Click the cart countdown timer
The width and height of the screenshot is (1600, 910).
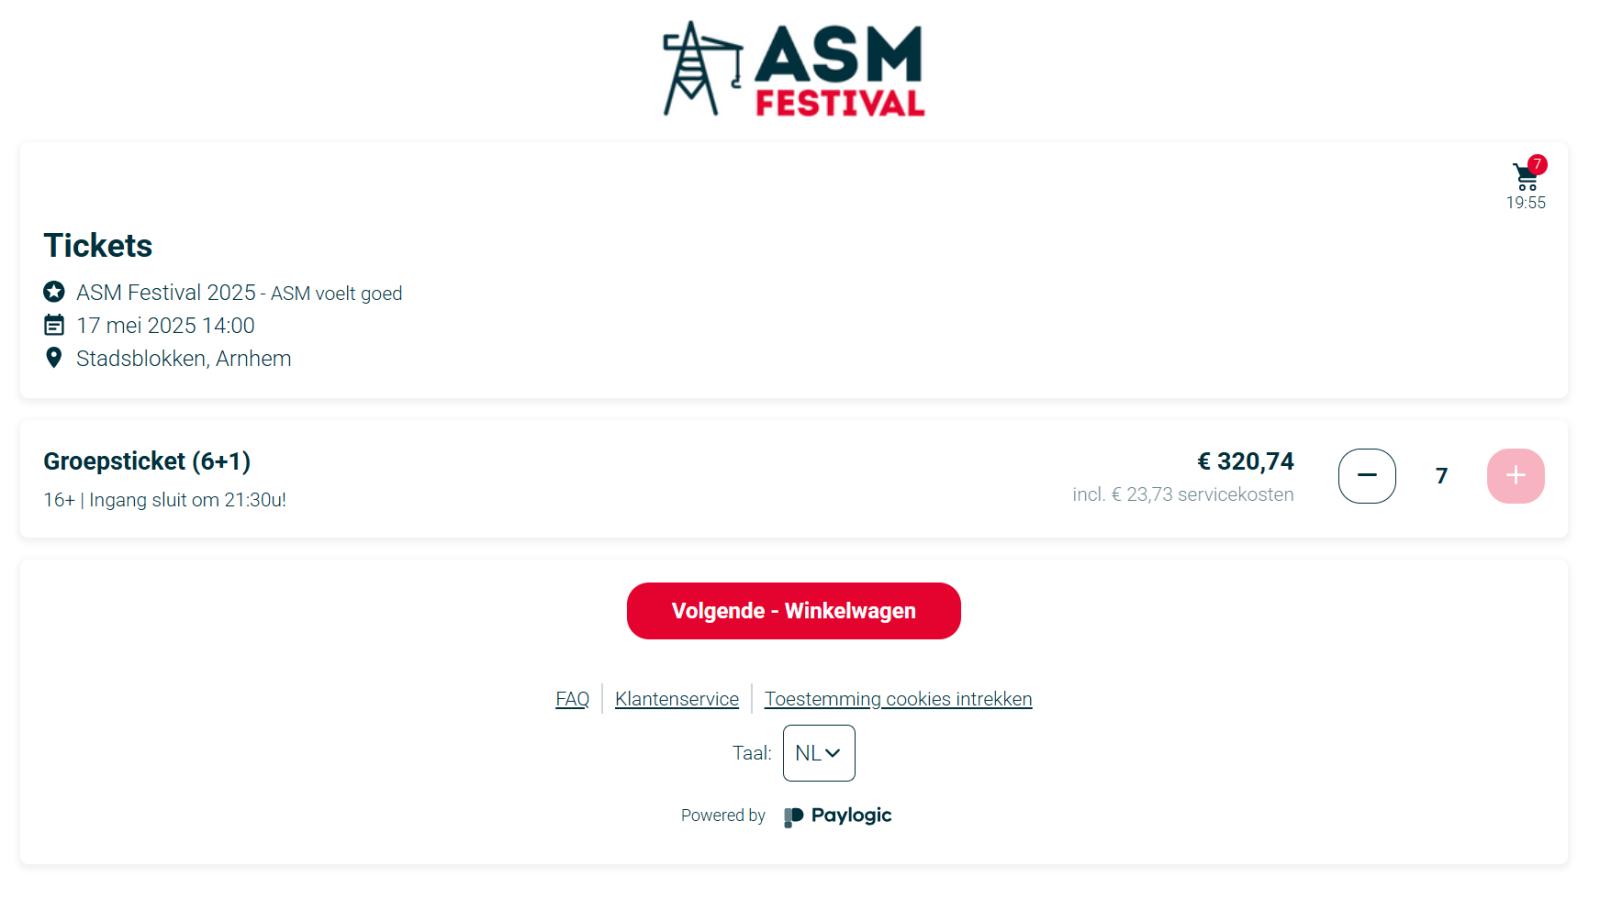[1526, 203]
